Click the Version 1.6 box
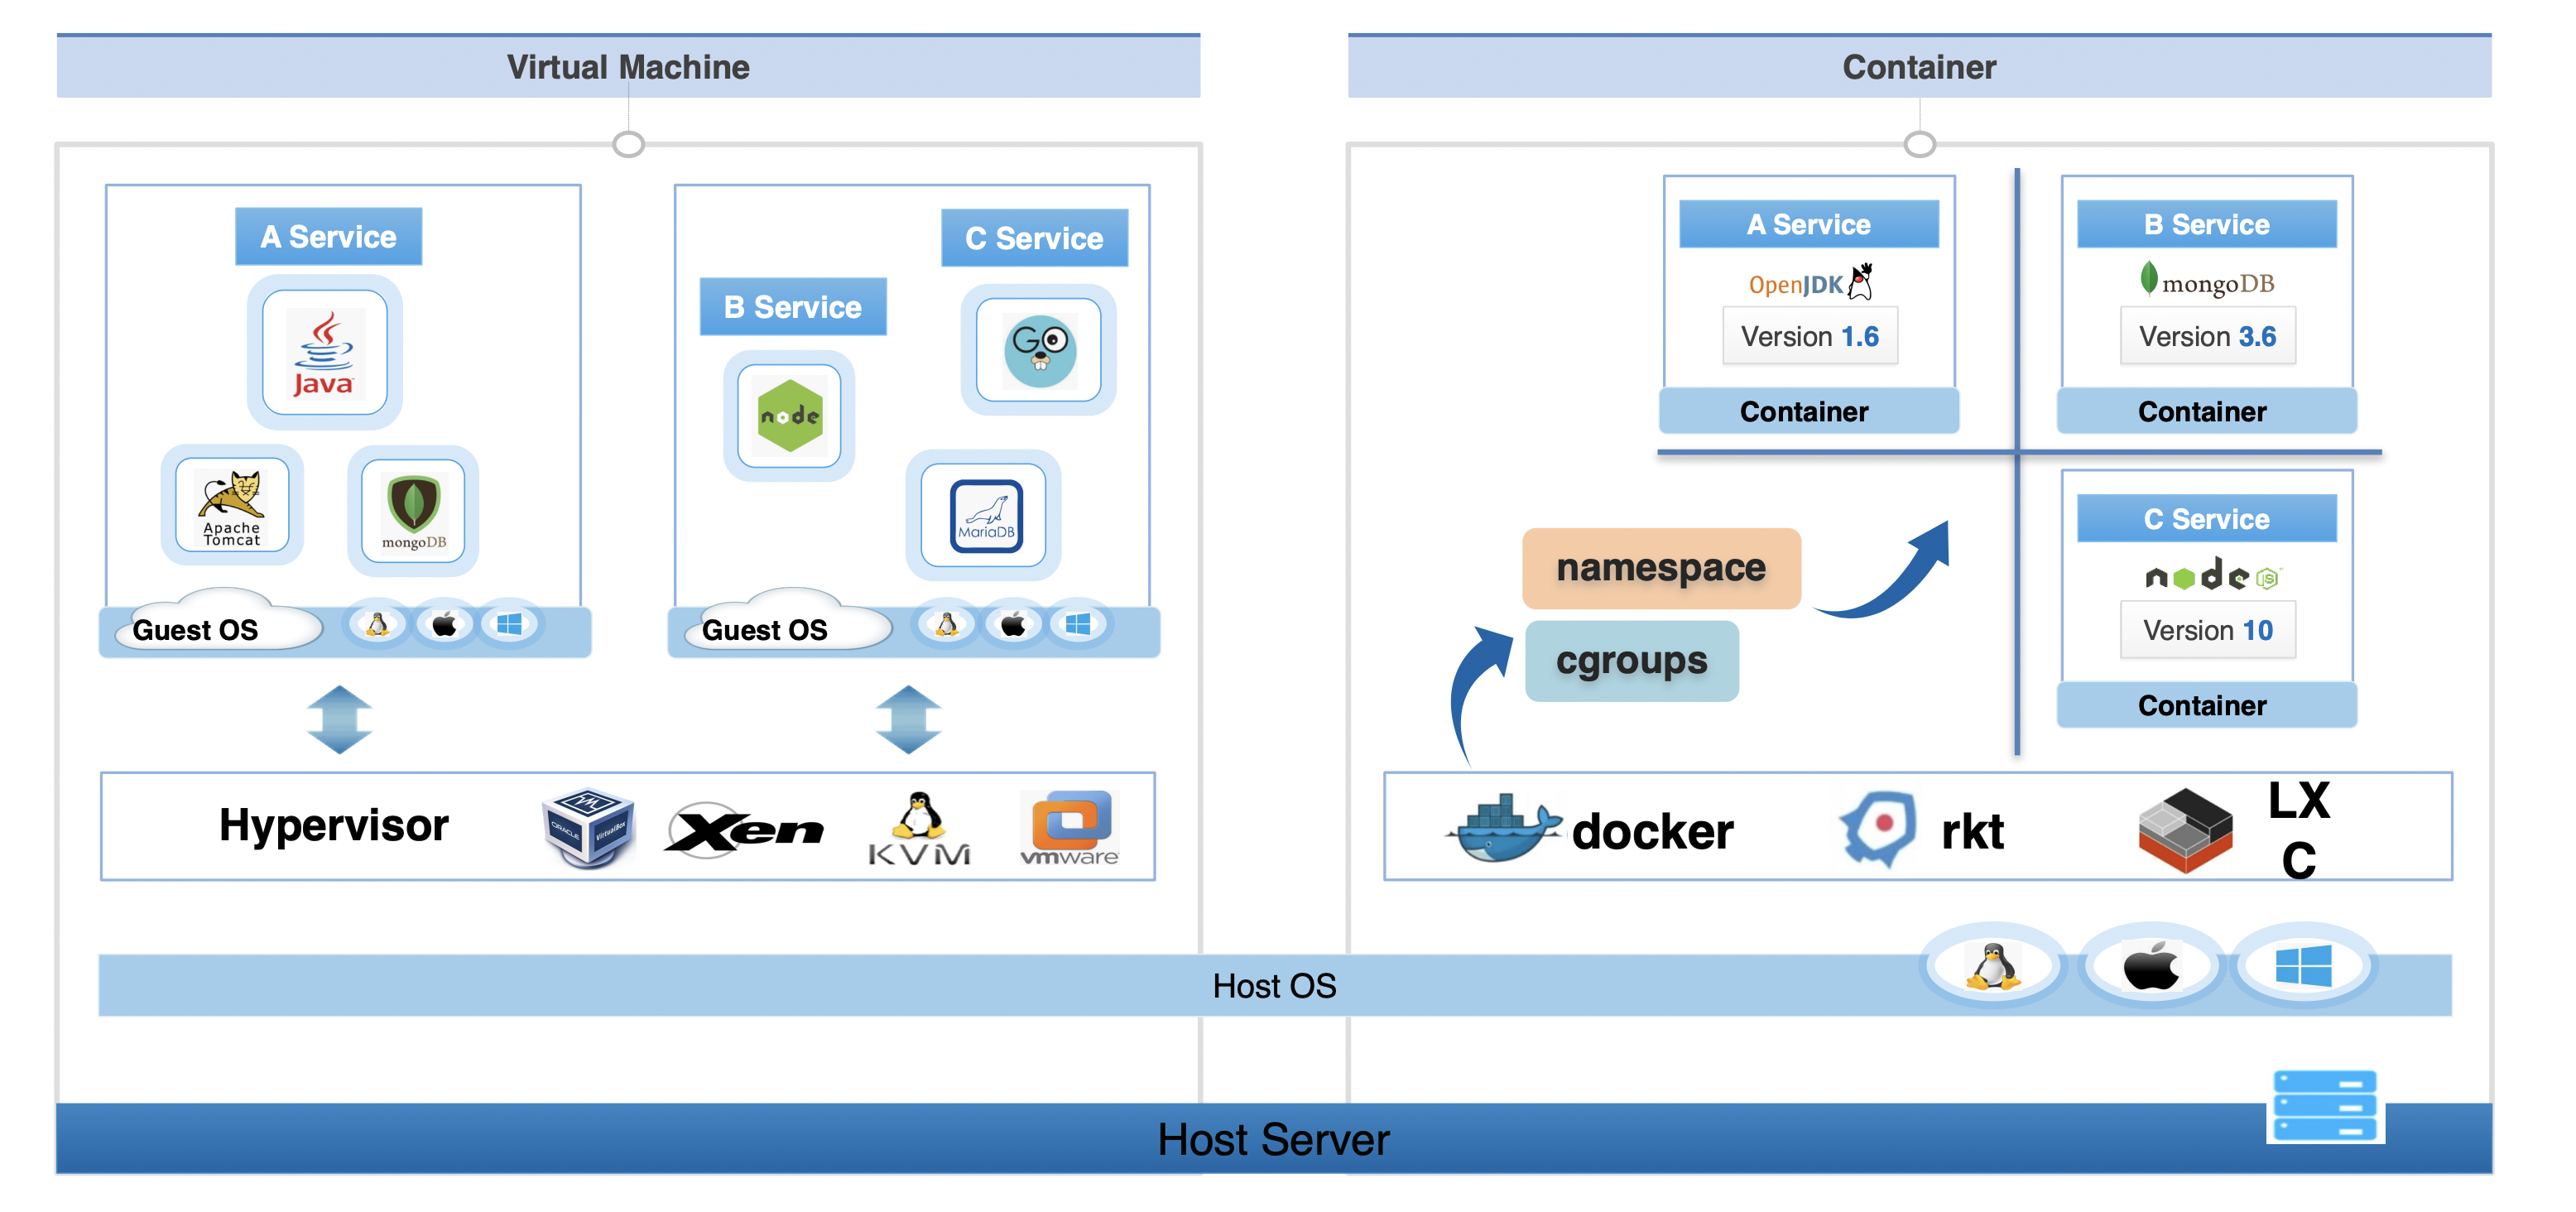The height and width of the screenshot is (1212, 2576). pos(1809,336)
